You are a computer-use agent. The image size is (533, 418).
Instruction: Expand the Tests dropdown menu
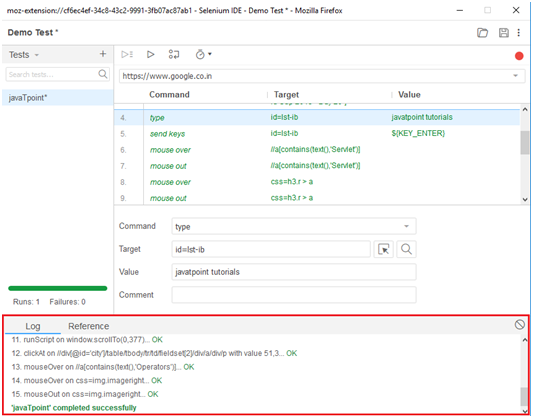pyautogui.click(x=24, y=55)
